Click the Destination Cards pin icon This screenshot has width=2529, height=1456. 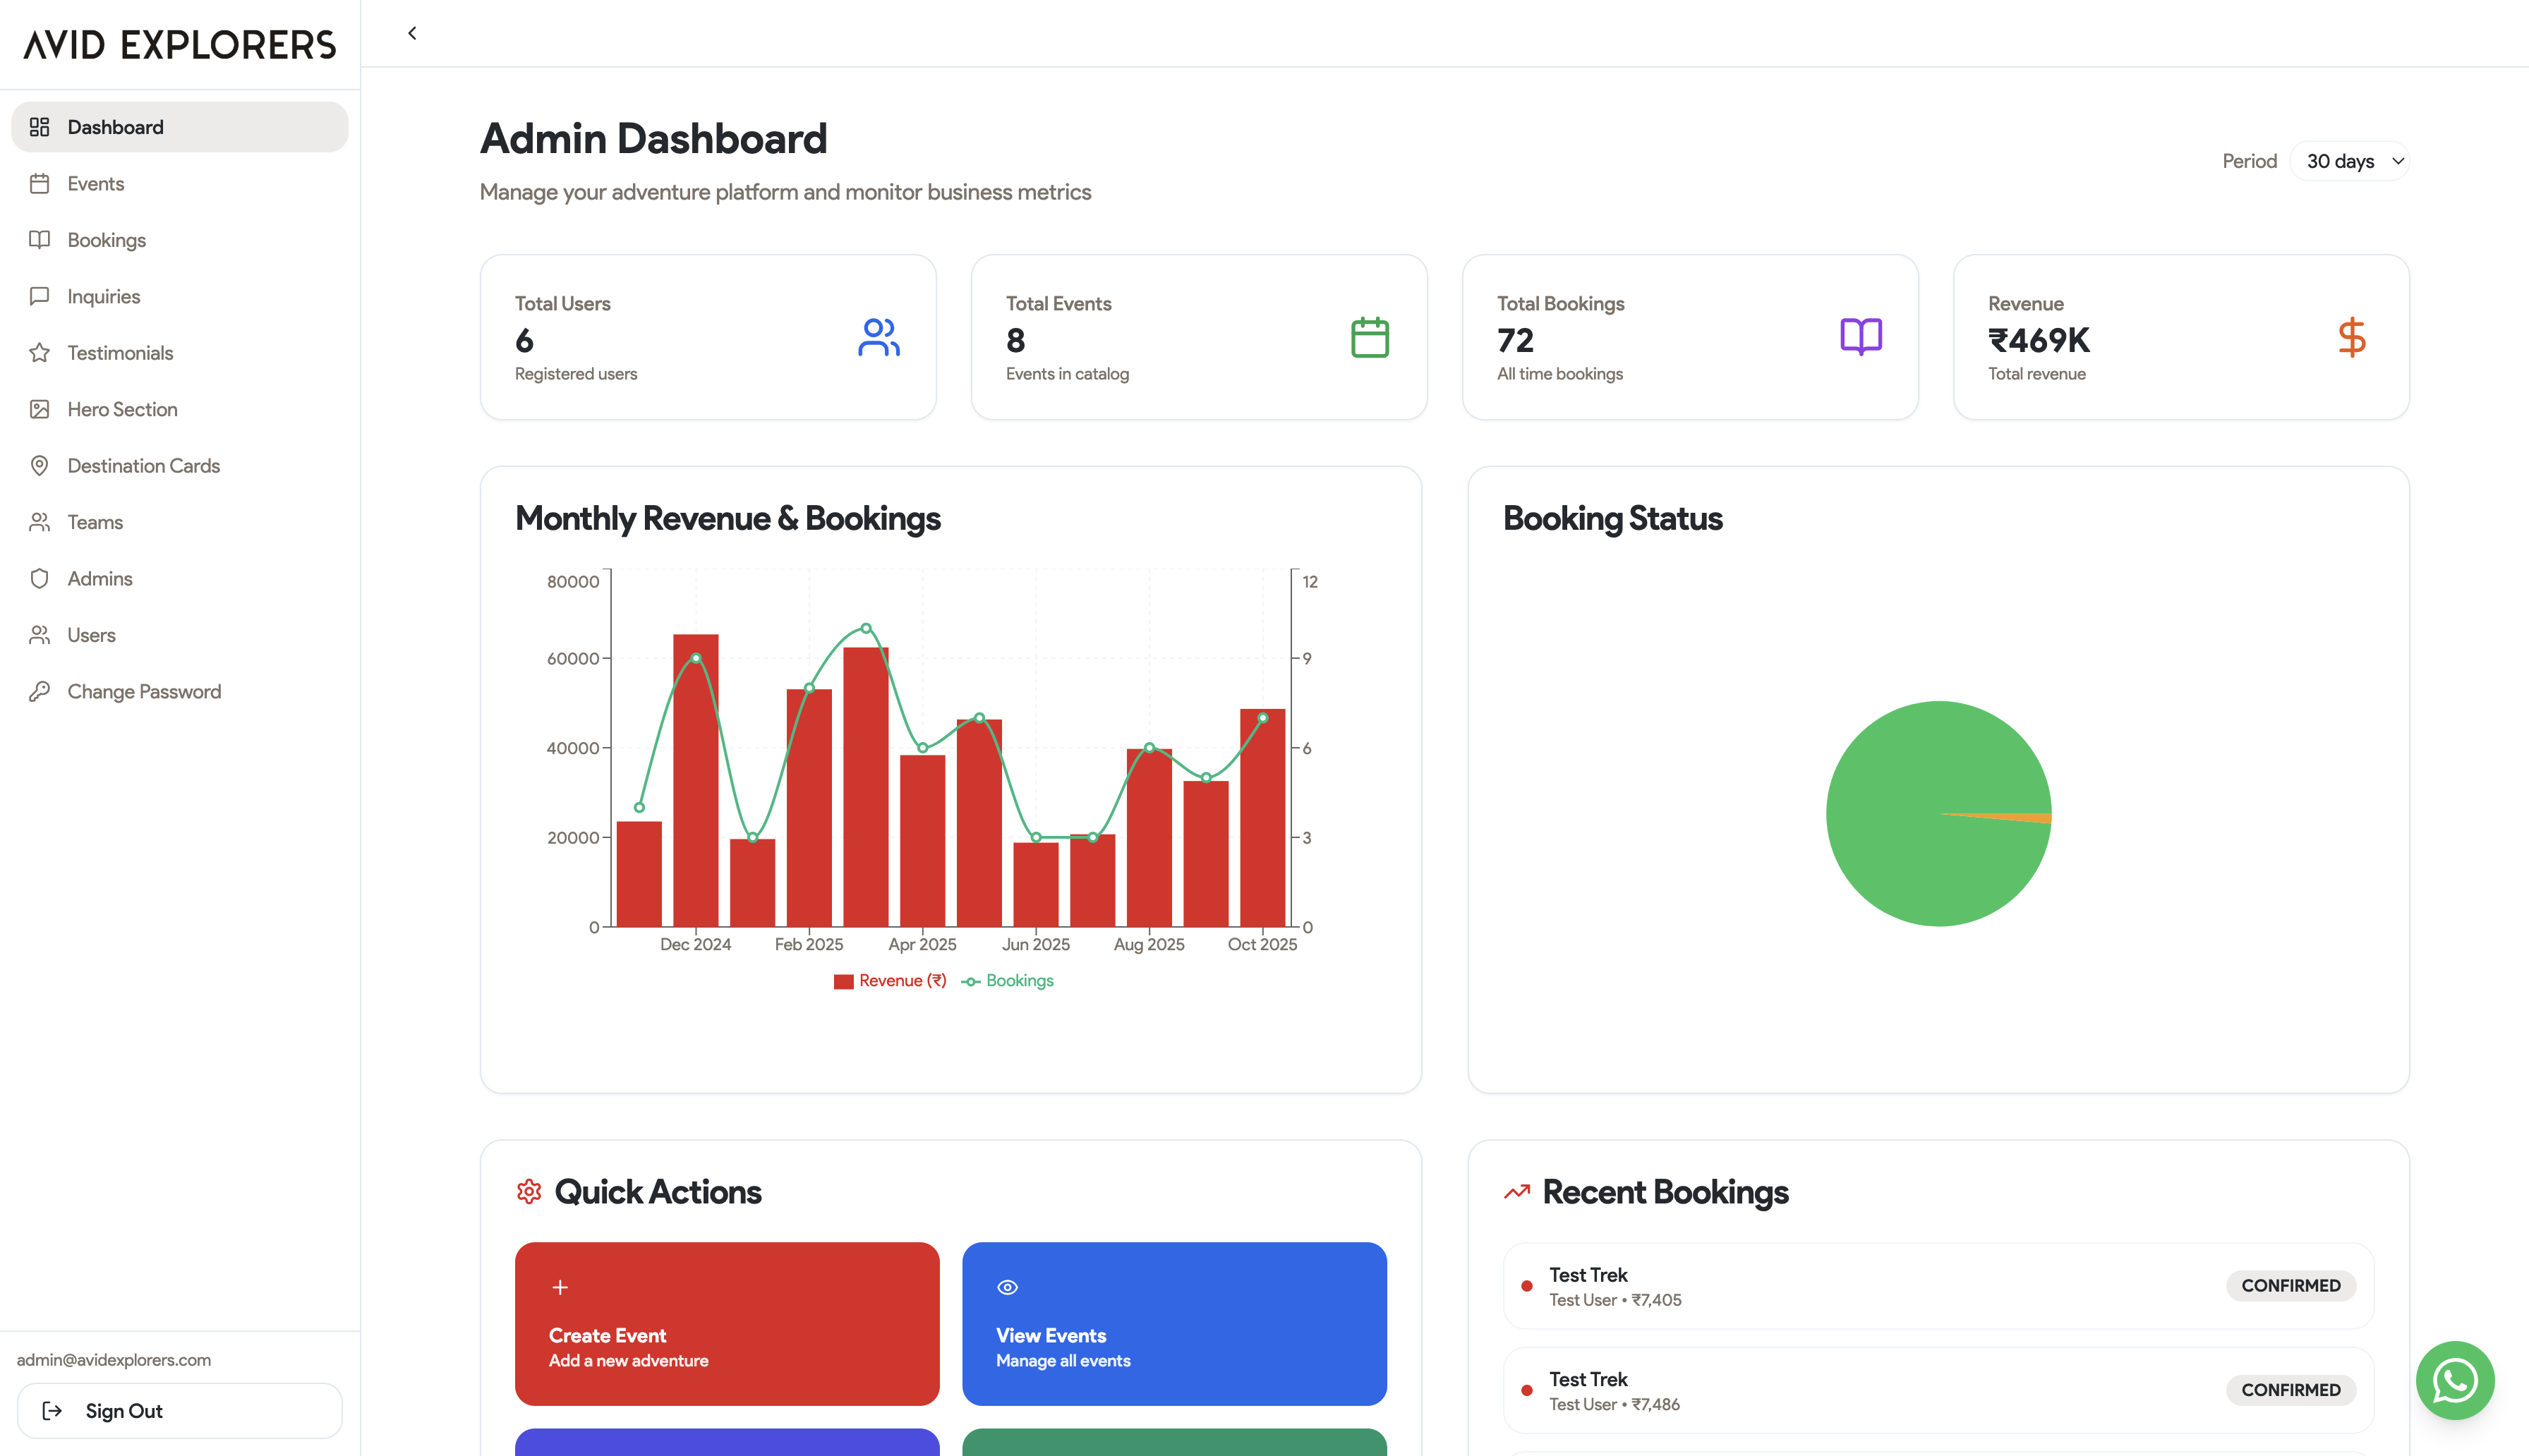[x=39, y=466]
